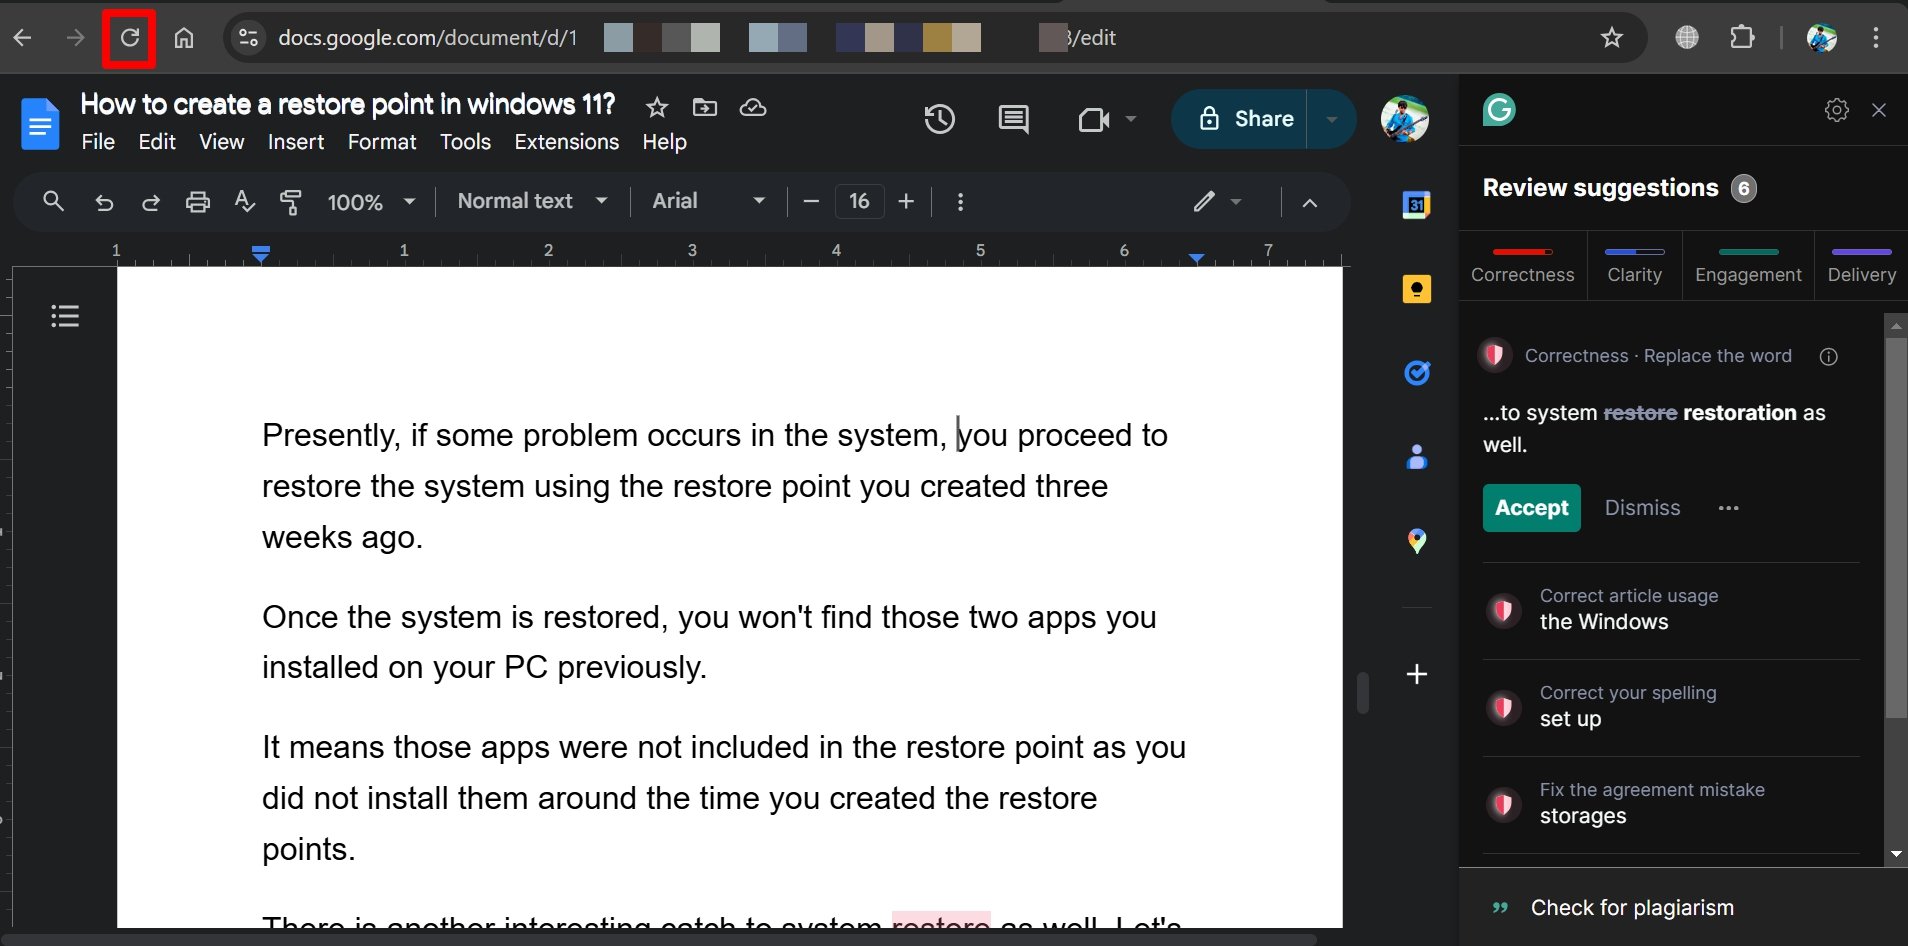
Task: Move document using the folder icon
Action: (705, 107)
